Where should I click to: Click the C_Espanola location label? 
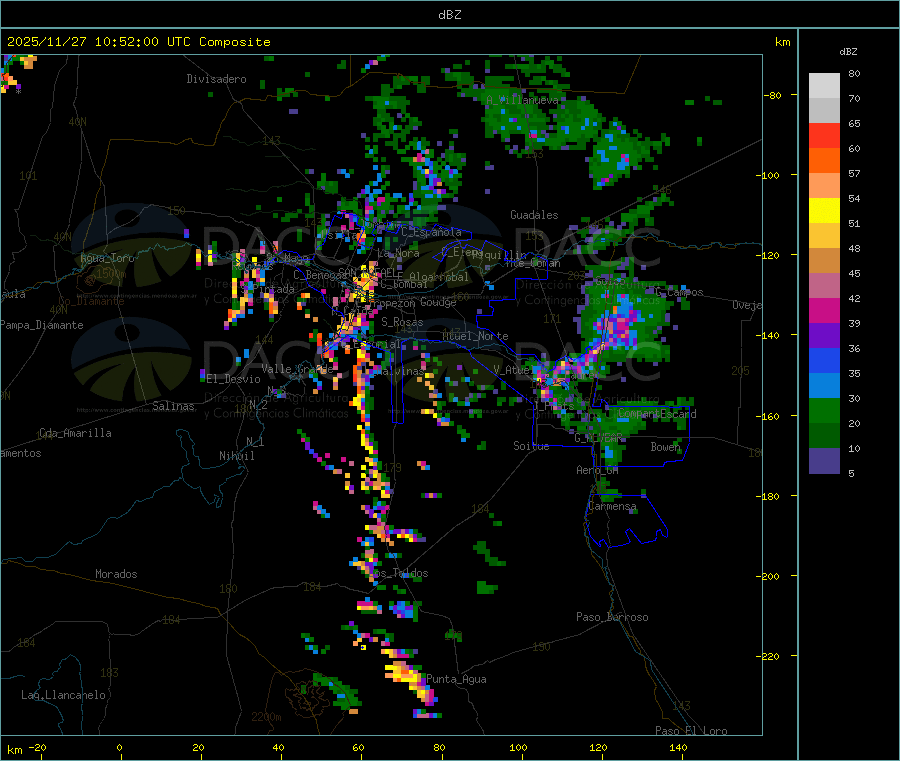pyautogui.click(x=431, y=232)
